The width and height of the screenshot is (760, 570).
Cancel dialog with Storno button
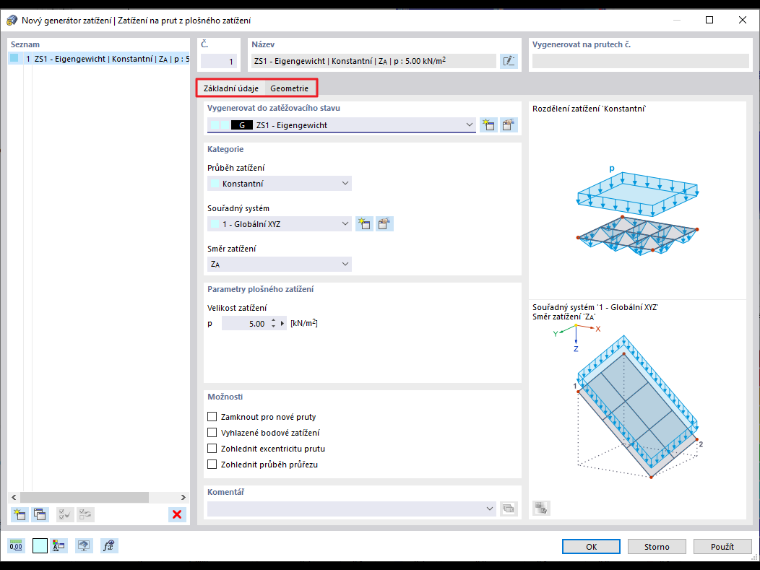[x=657, y=546]
